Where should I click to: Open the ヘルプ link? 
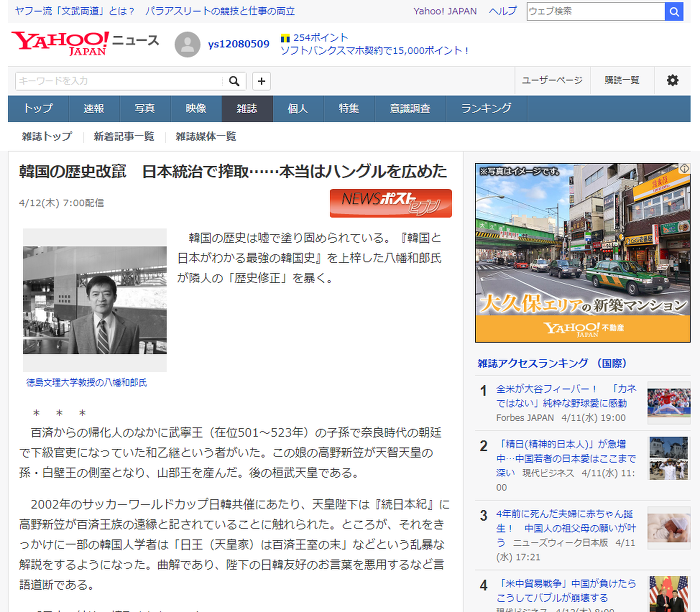pyautogui.click(x=503, y=11)
